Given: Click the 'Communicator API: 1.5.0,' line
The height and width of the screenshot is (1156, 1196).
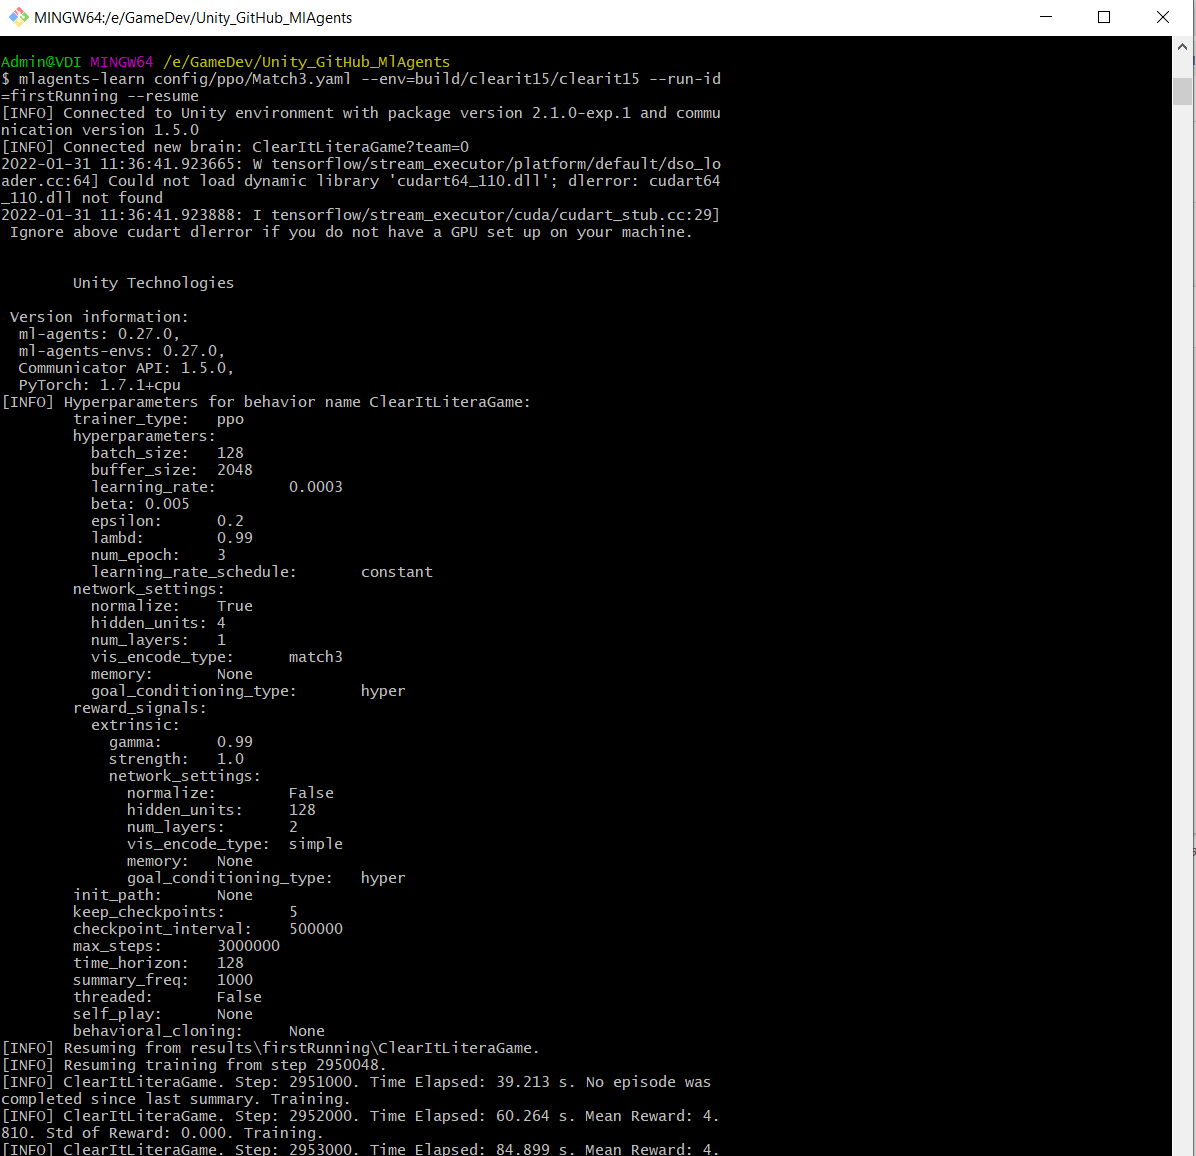Looking at the screenshot, I should point(126,368).
